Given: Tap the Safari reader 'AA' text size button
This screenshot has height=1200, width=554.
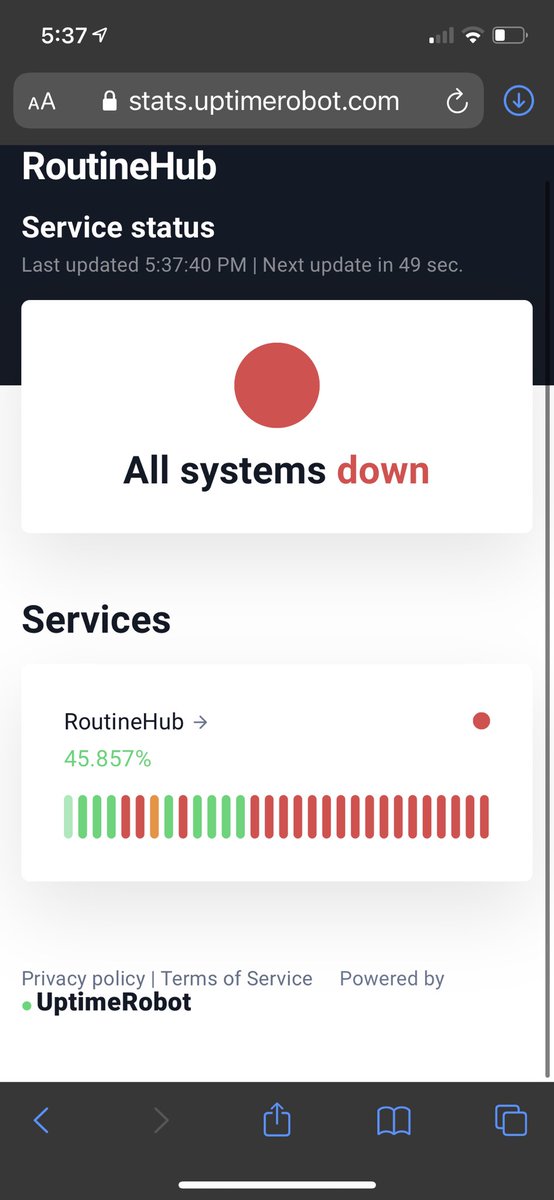Looking at the screenshot, I should coord(42,101).
